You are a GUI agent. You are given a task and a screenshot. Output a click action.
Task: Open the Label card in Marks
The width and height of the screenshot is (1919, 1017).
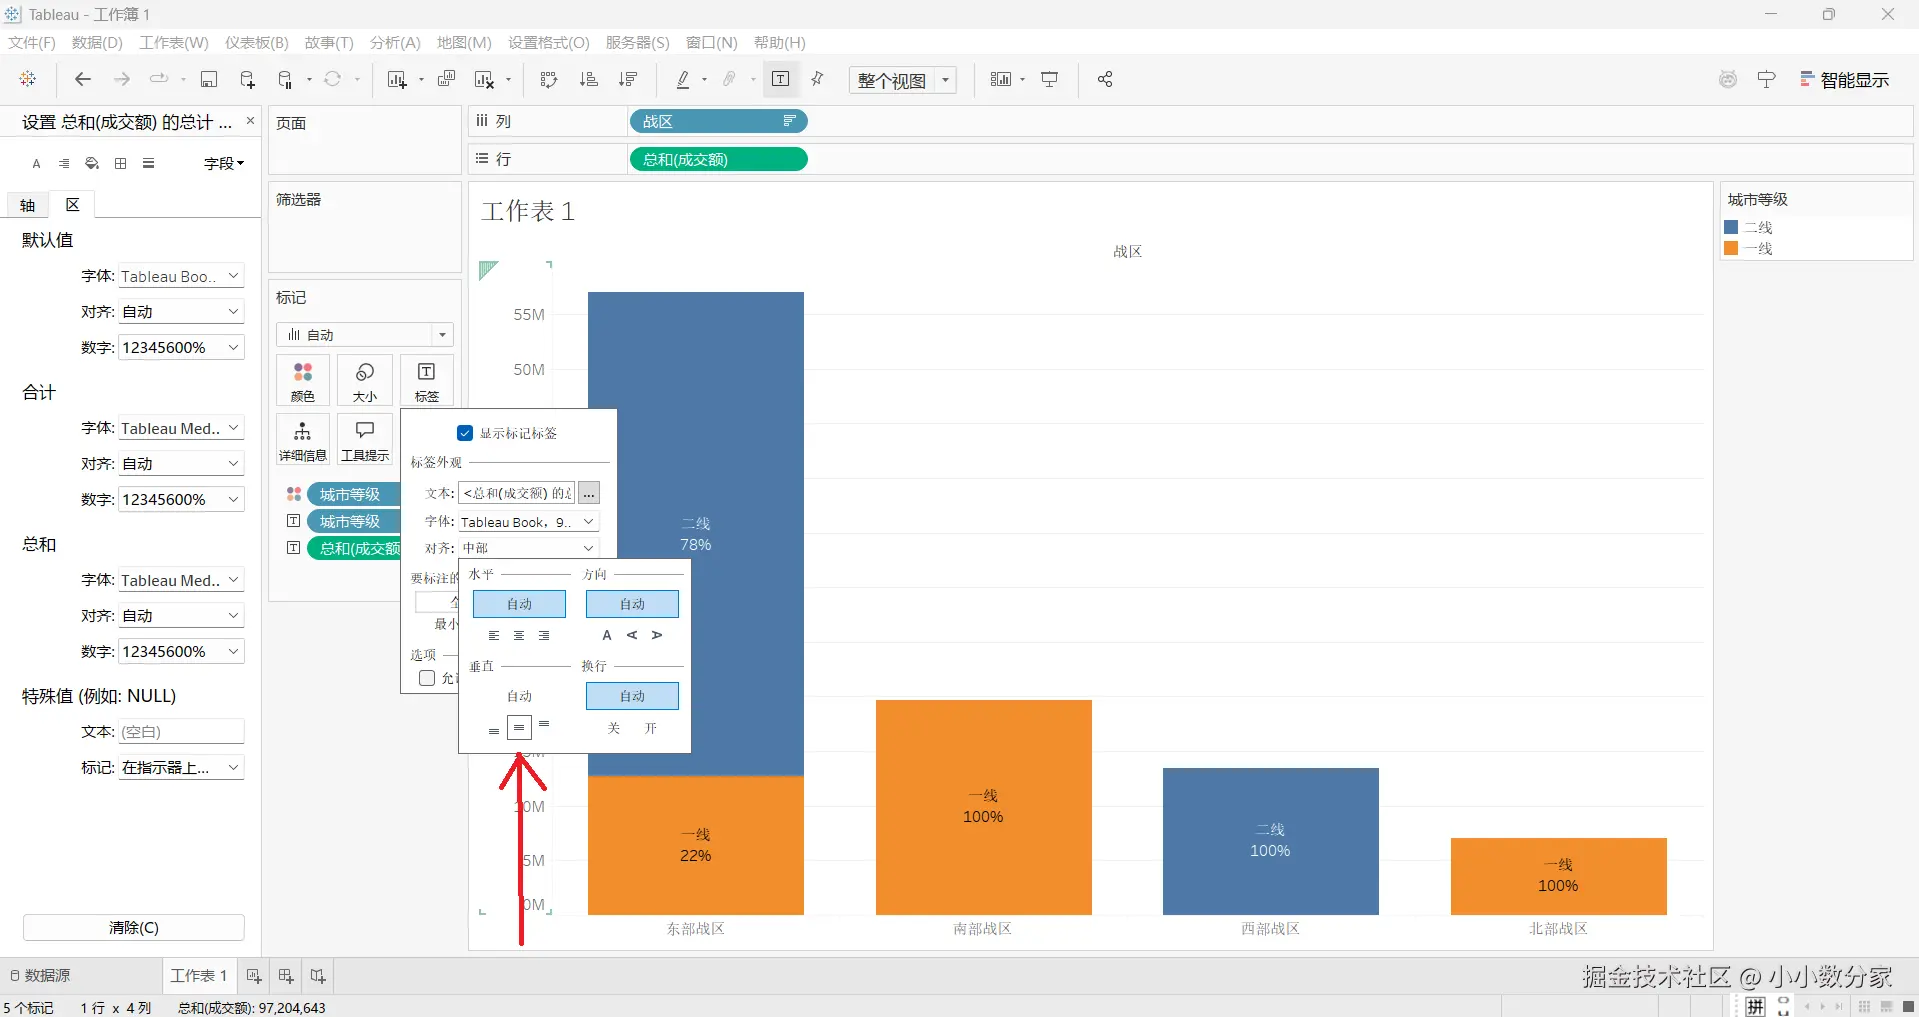click(427, 381)
